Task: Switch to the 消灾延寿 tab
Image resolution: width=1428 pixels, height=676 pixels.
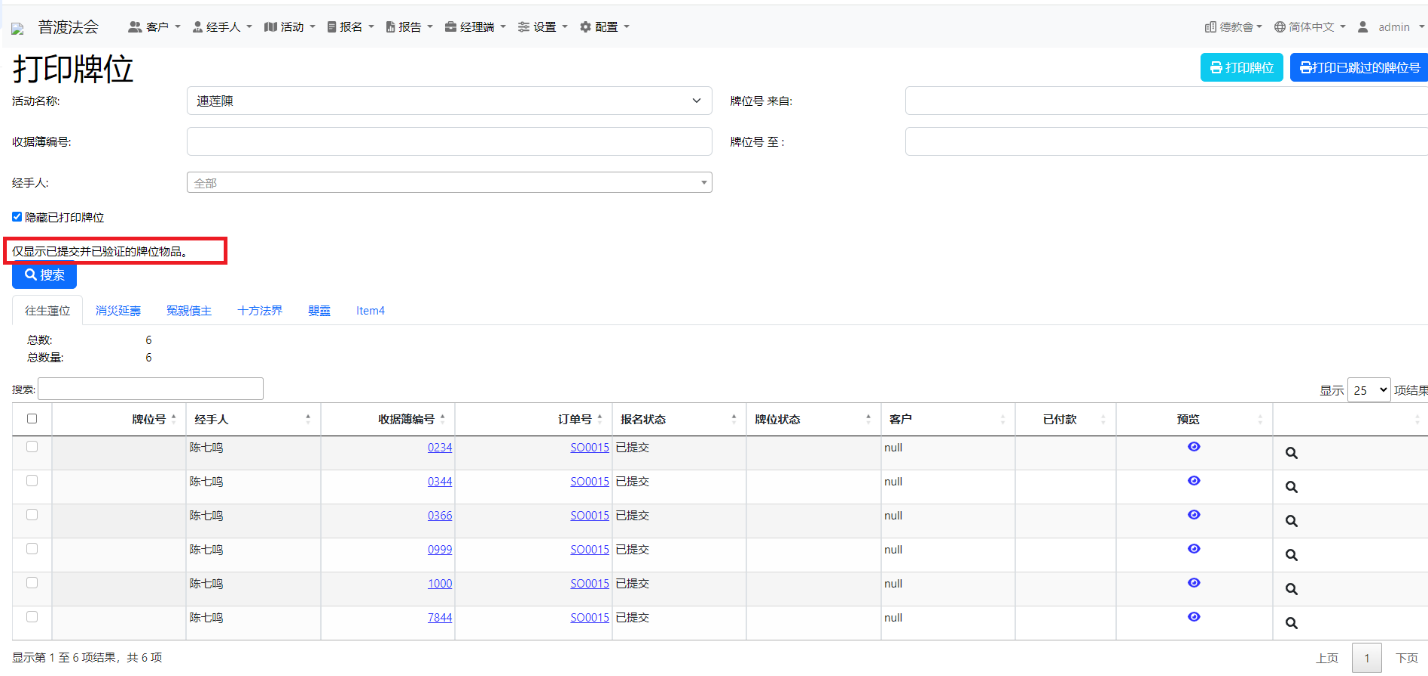Action: [117, 311]
